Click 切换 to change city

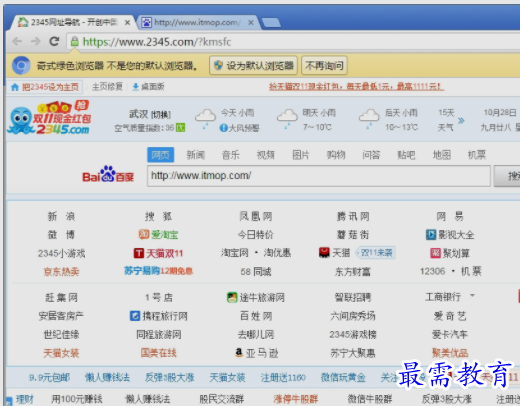(161, 115)
